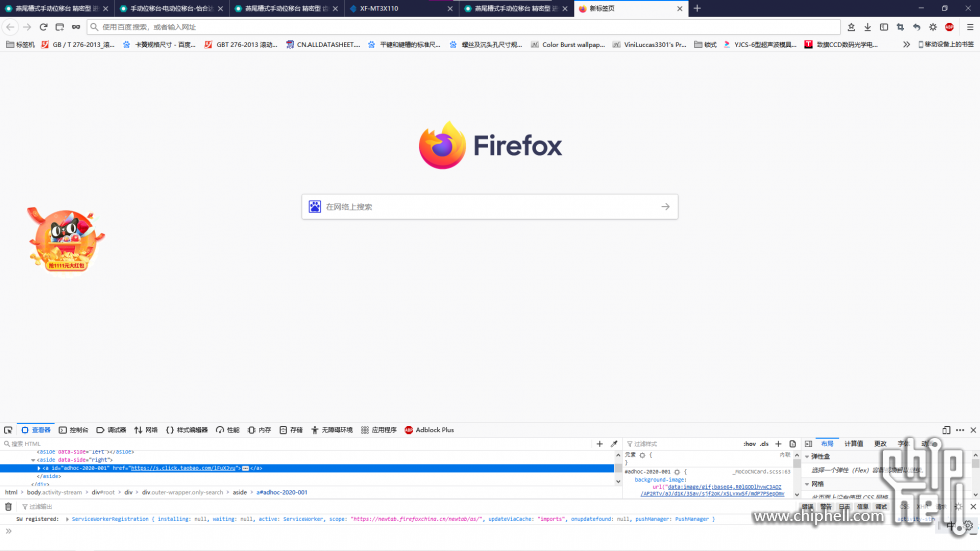This screenshot has height=551, width=980.
Task: Collapse the 网格 Grid section
Action: click(807, 484)
